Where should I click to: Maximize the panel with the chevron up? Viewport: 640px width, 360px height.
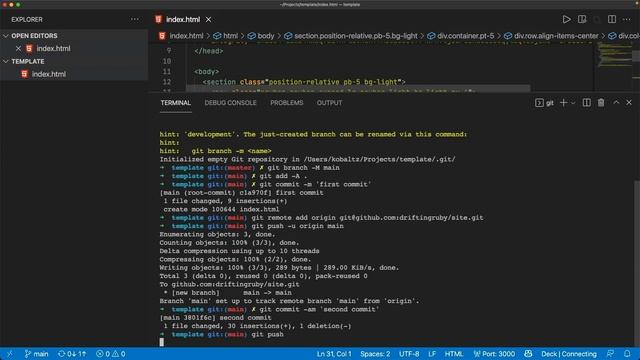pos(616,103)
